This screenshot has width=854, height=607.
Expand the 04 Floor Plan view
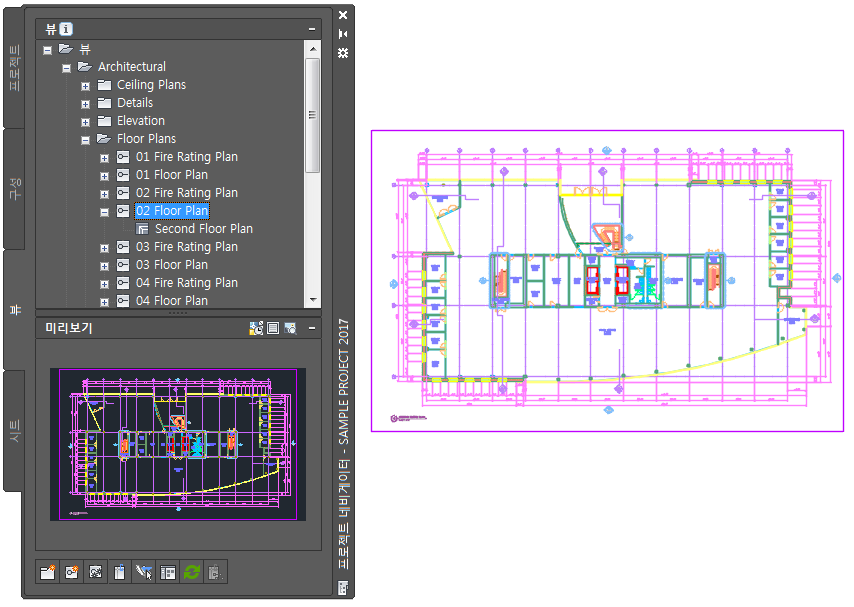[x=105, y=301]
